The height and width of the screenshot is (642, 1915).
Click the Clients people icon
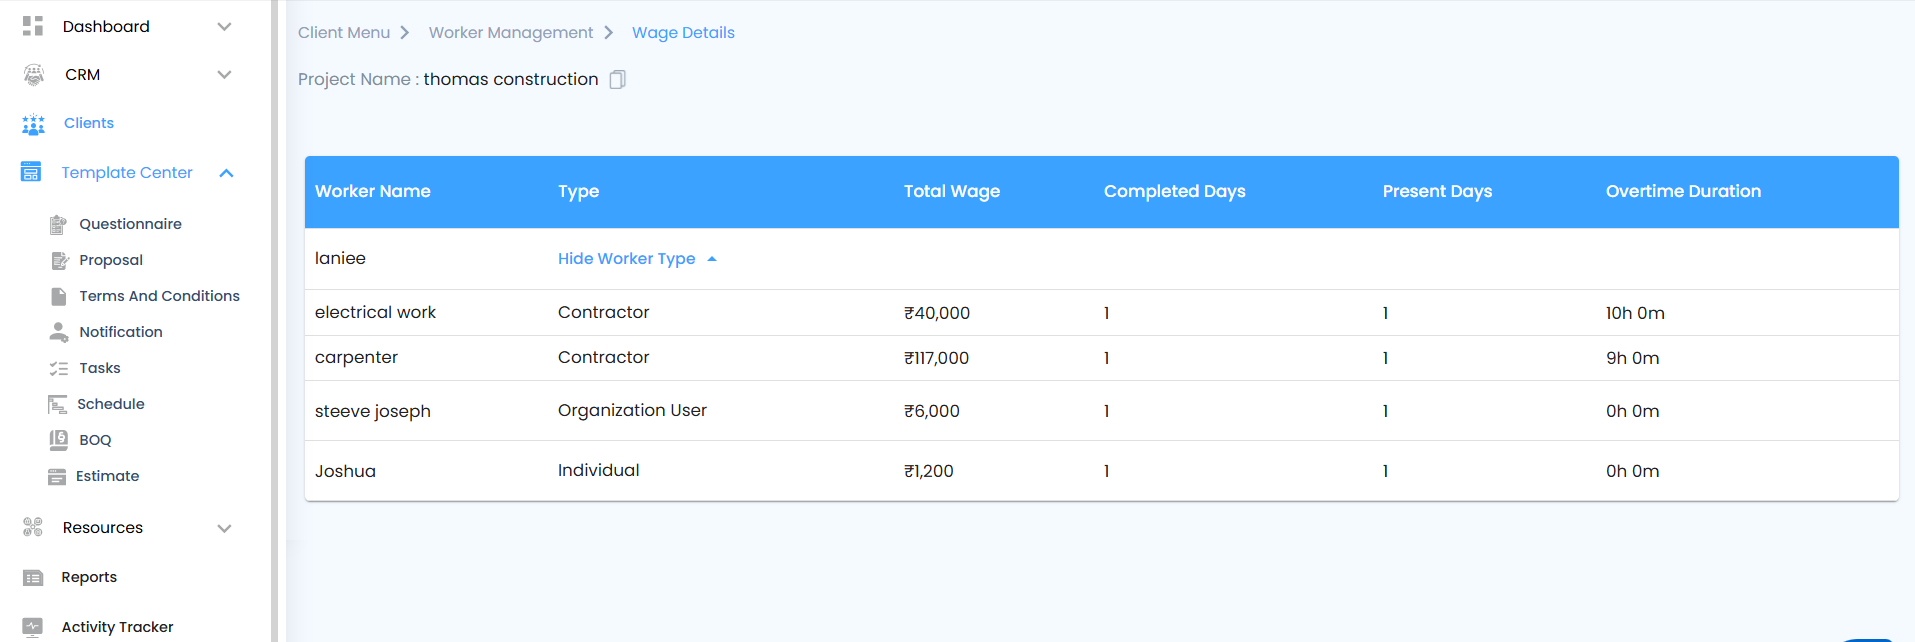pyautogui.click(x=33, y=124)
